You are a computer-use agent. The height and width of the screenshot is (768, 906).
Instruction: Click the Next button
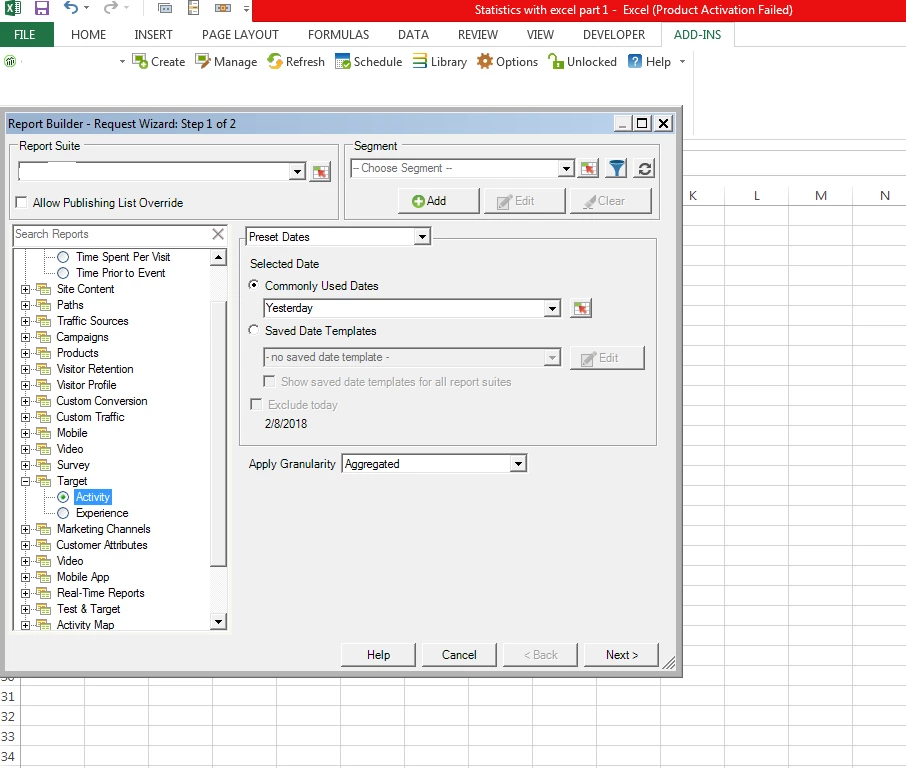tap(621, 655)
